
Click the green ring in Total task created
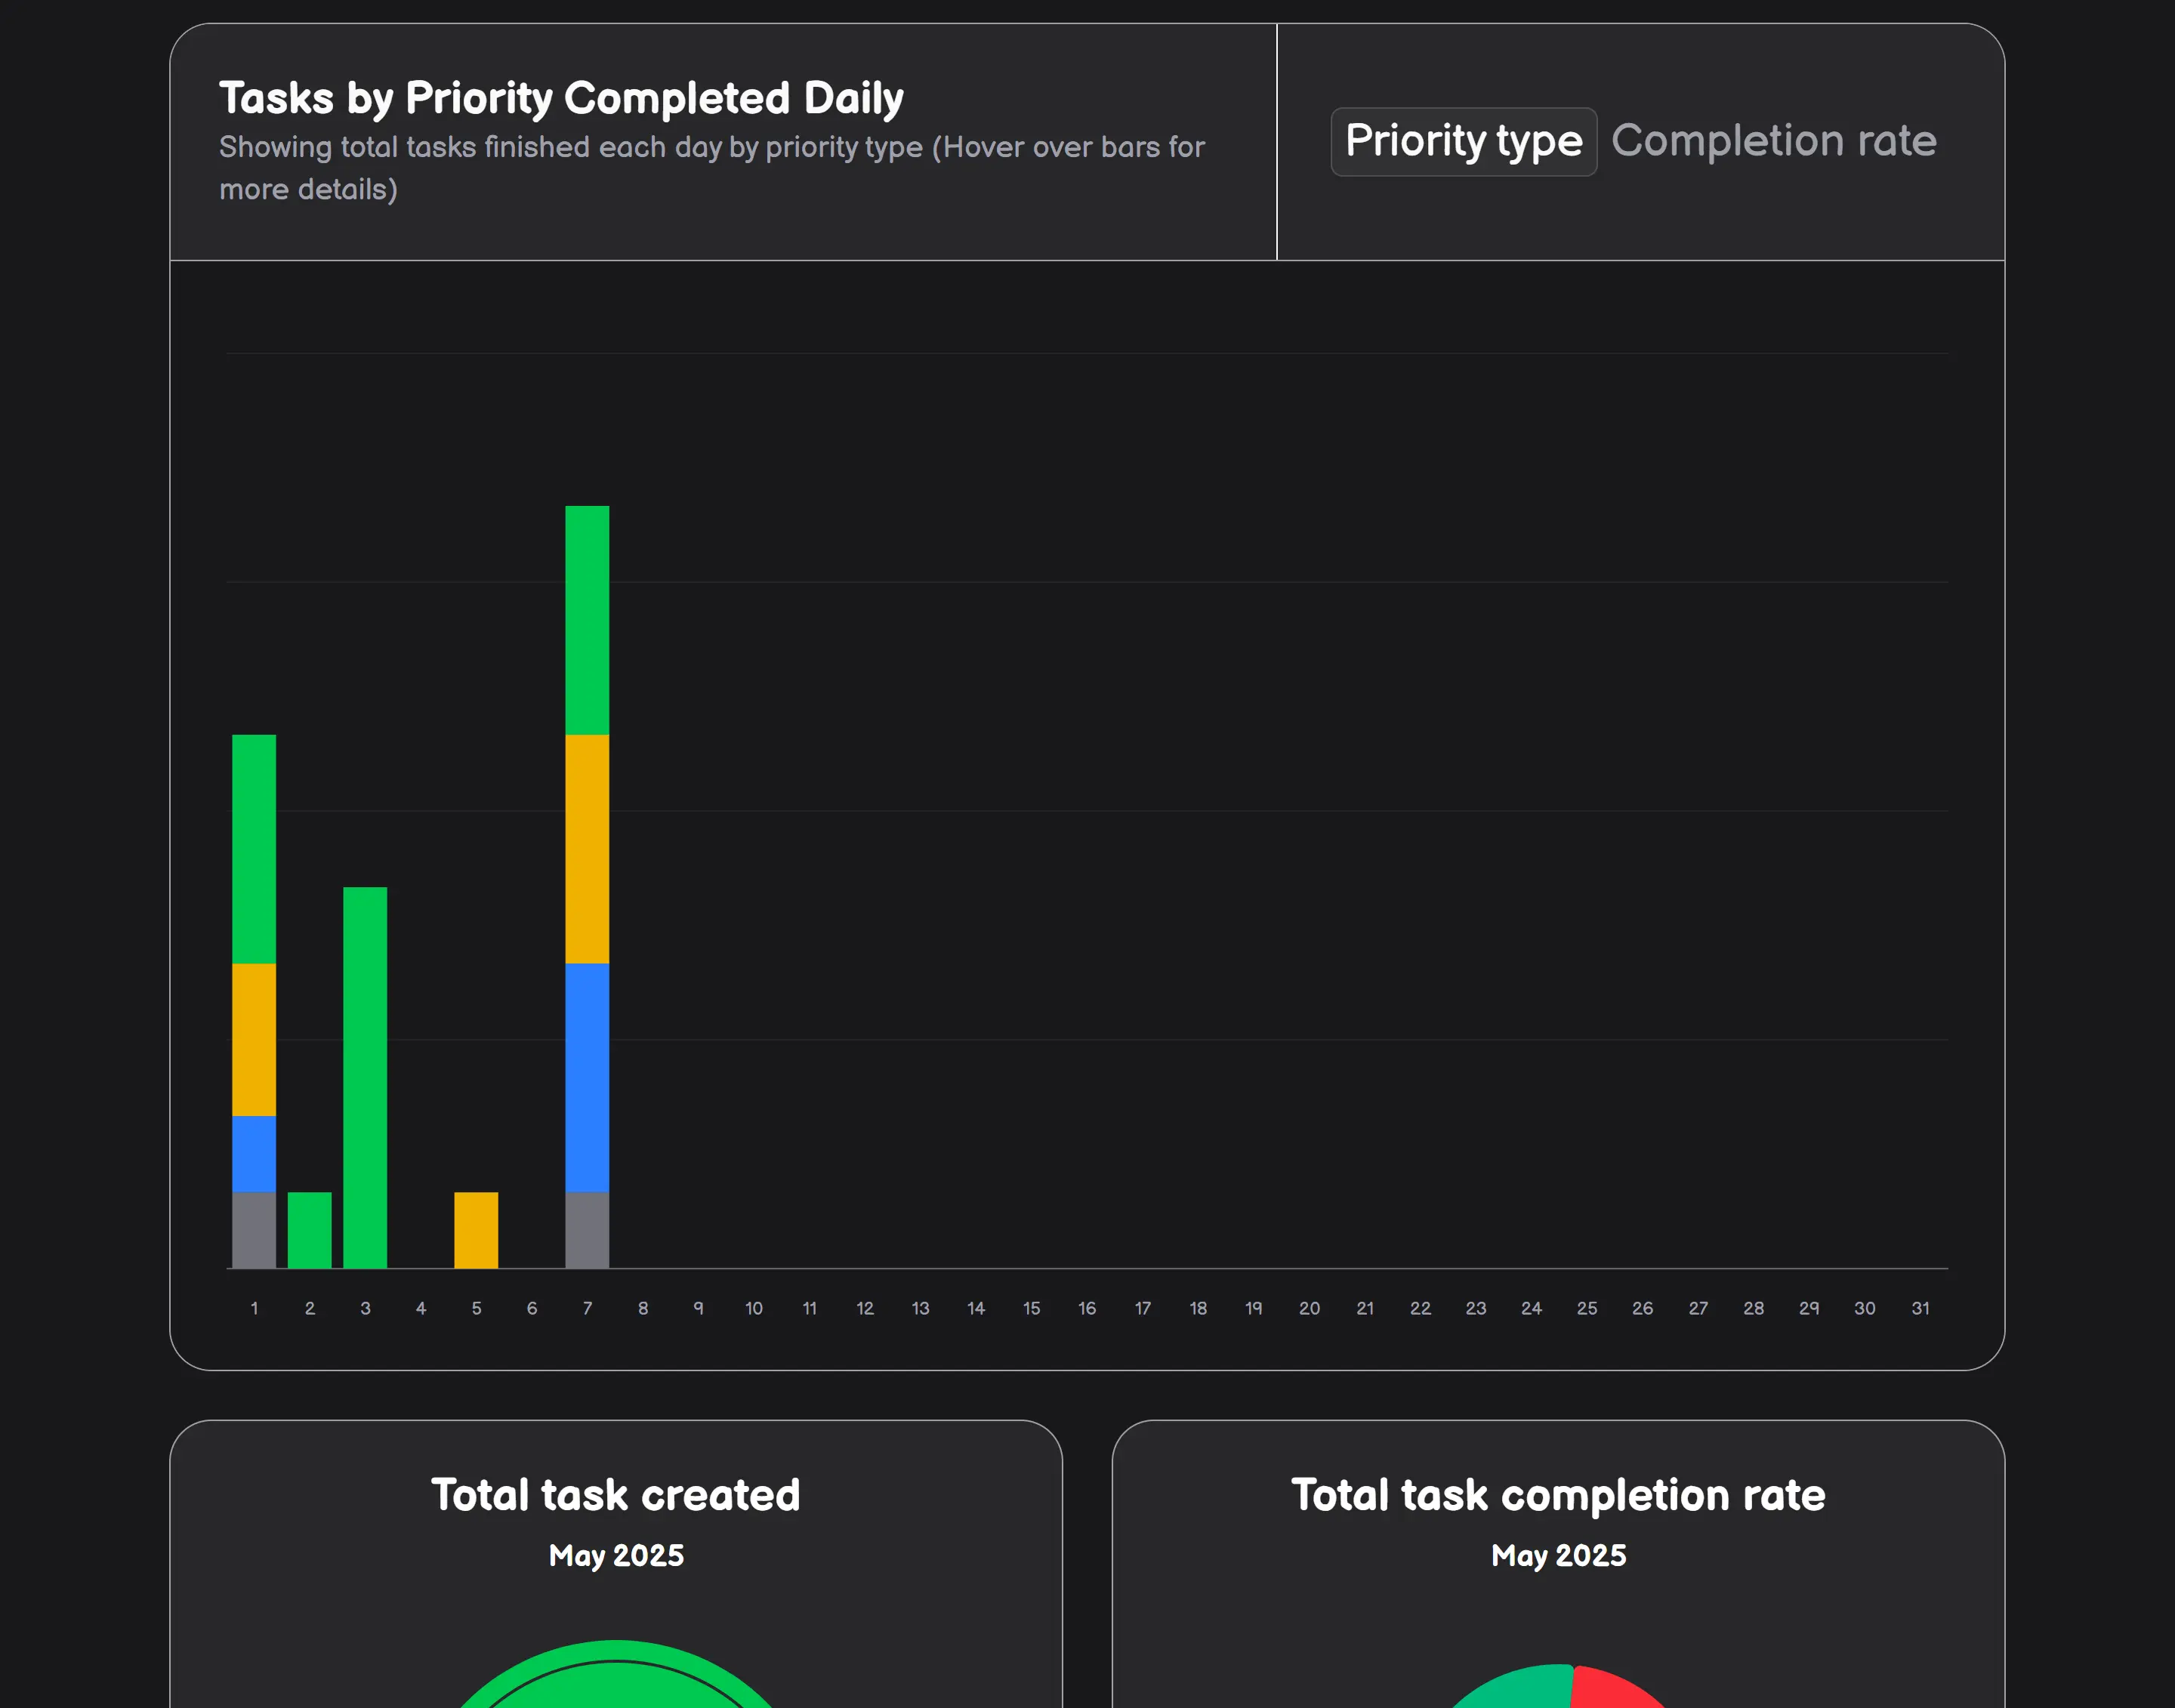(616, 1651)
